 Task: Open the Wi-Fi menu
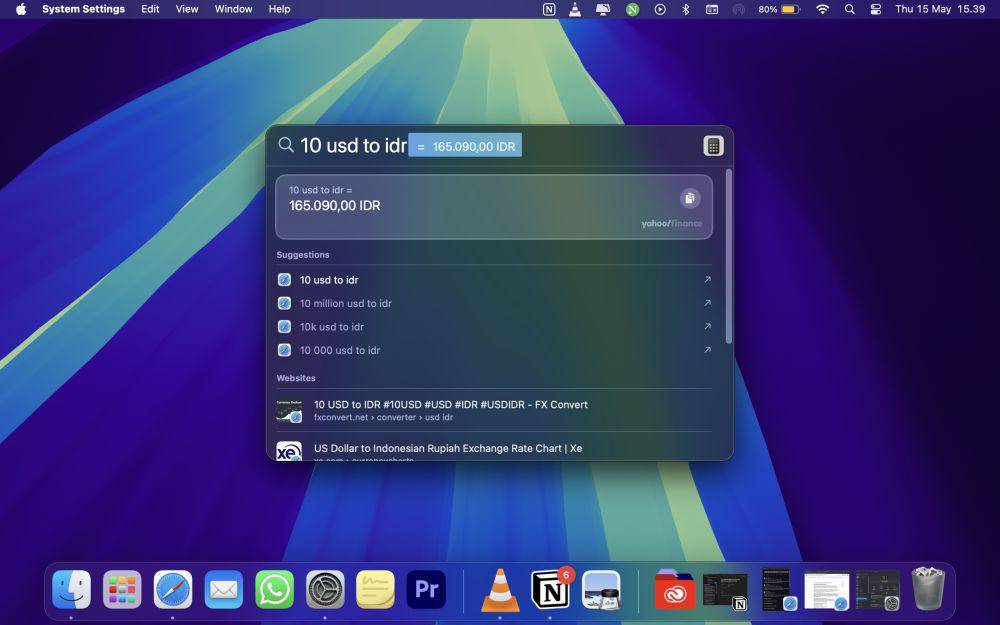(823, 9)
